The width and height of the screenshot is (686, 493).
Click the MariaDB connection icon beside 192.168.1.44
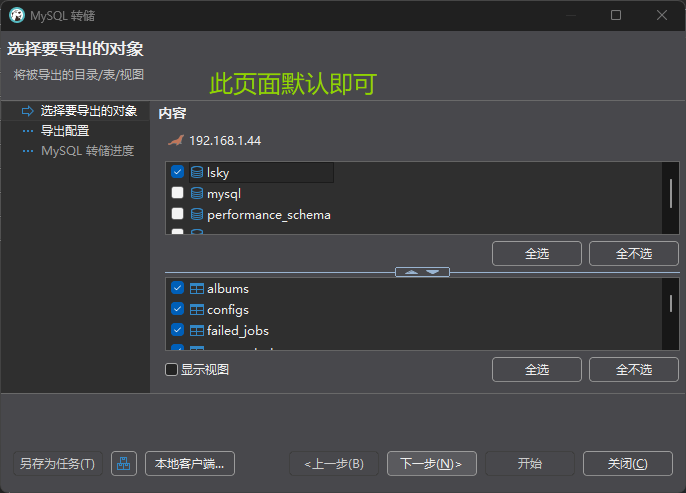pyautogui.click(x=176, y=140)
